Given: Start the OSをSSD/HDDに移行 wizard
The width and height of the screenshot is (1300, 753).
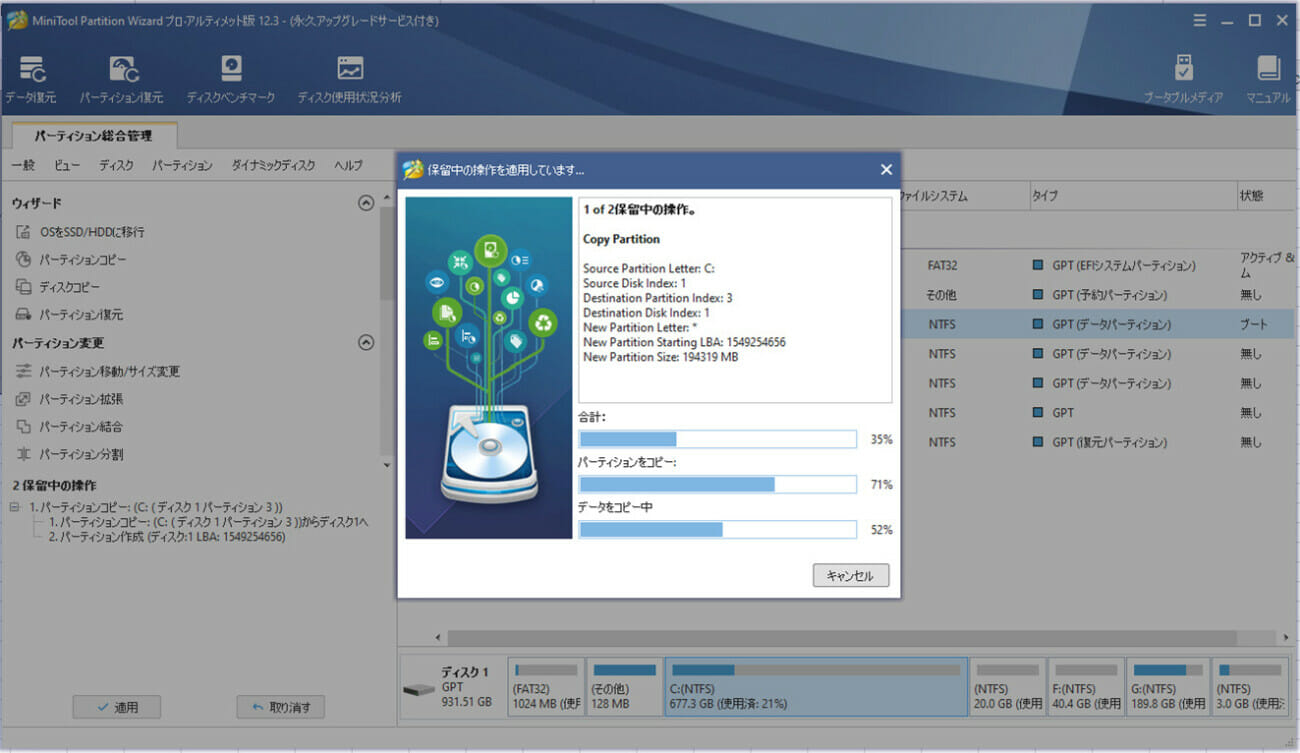Looking at the screenshot, I should (x=81, y=232).
